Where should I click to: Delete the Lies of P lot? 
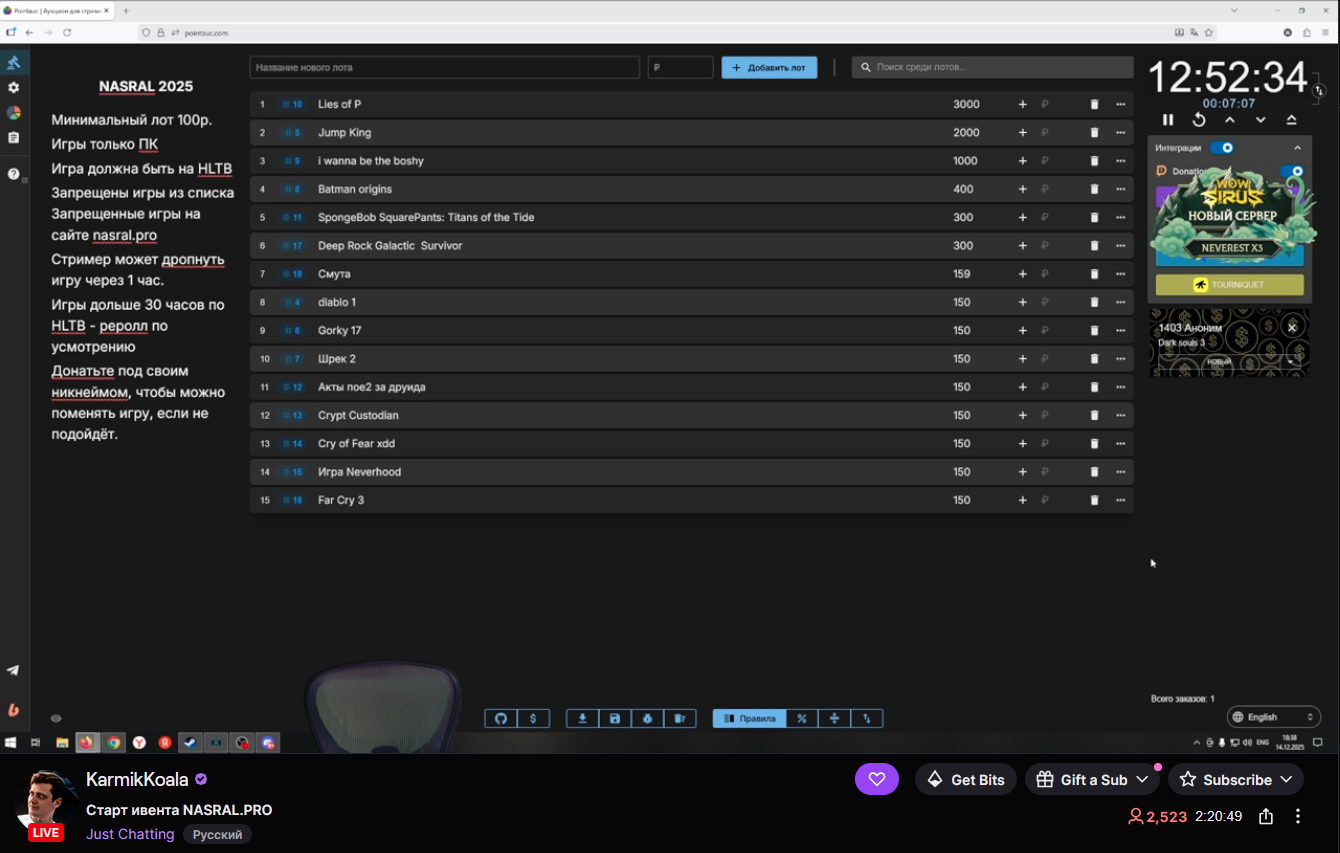[1094, 104]
